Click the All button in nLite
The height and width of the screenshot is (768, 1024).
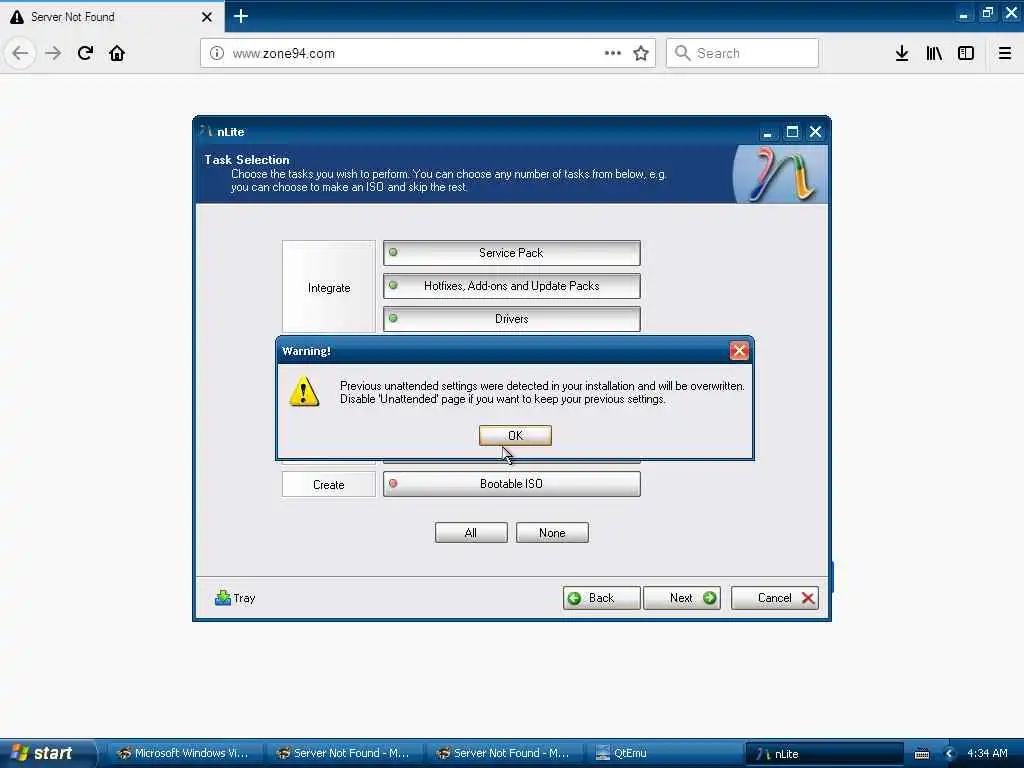coord(471,532)
